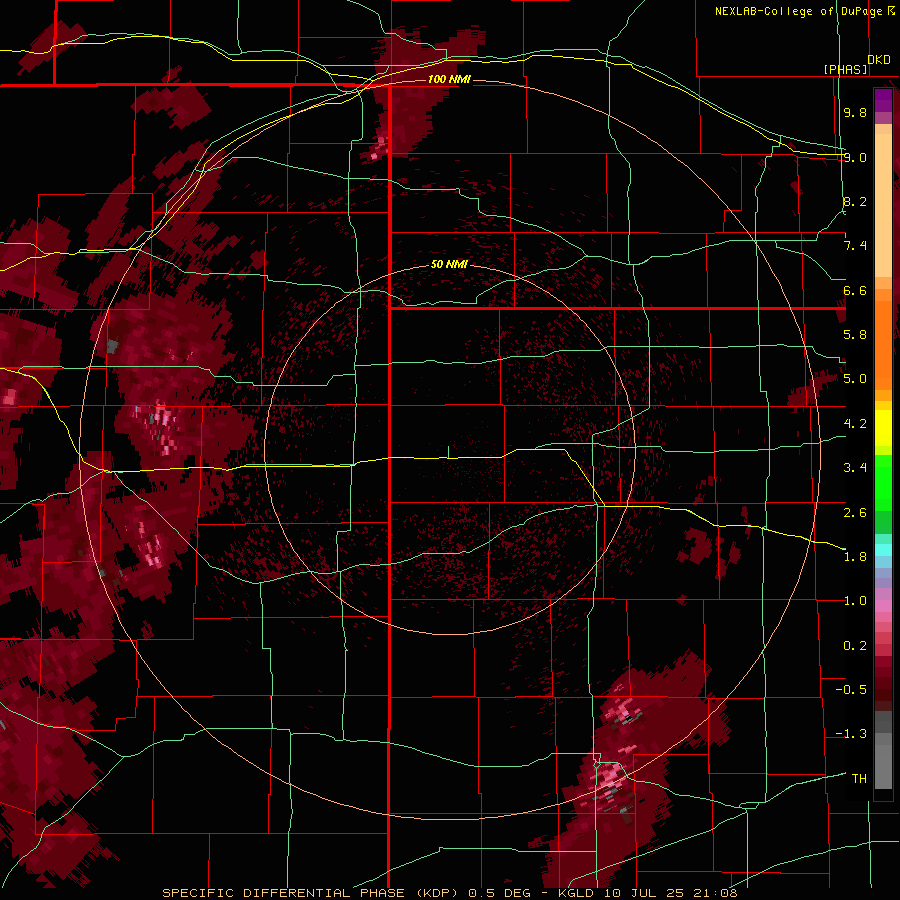Image resolution: width=900 pixels, height=900 pixels.
Task: Click the 1.8 scale value
Action: pyautogui.click(x=855, y=557)
